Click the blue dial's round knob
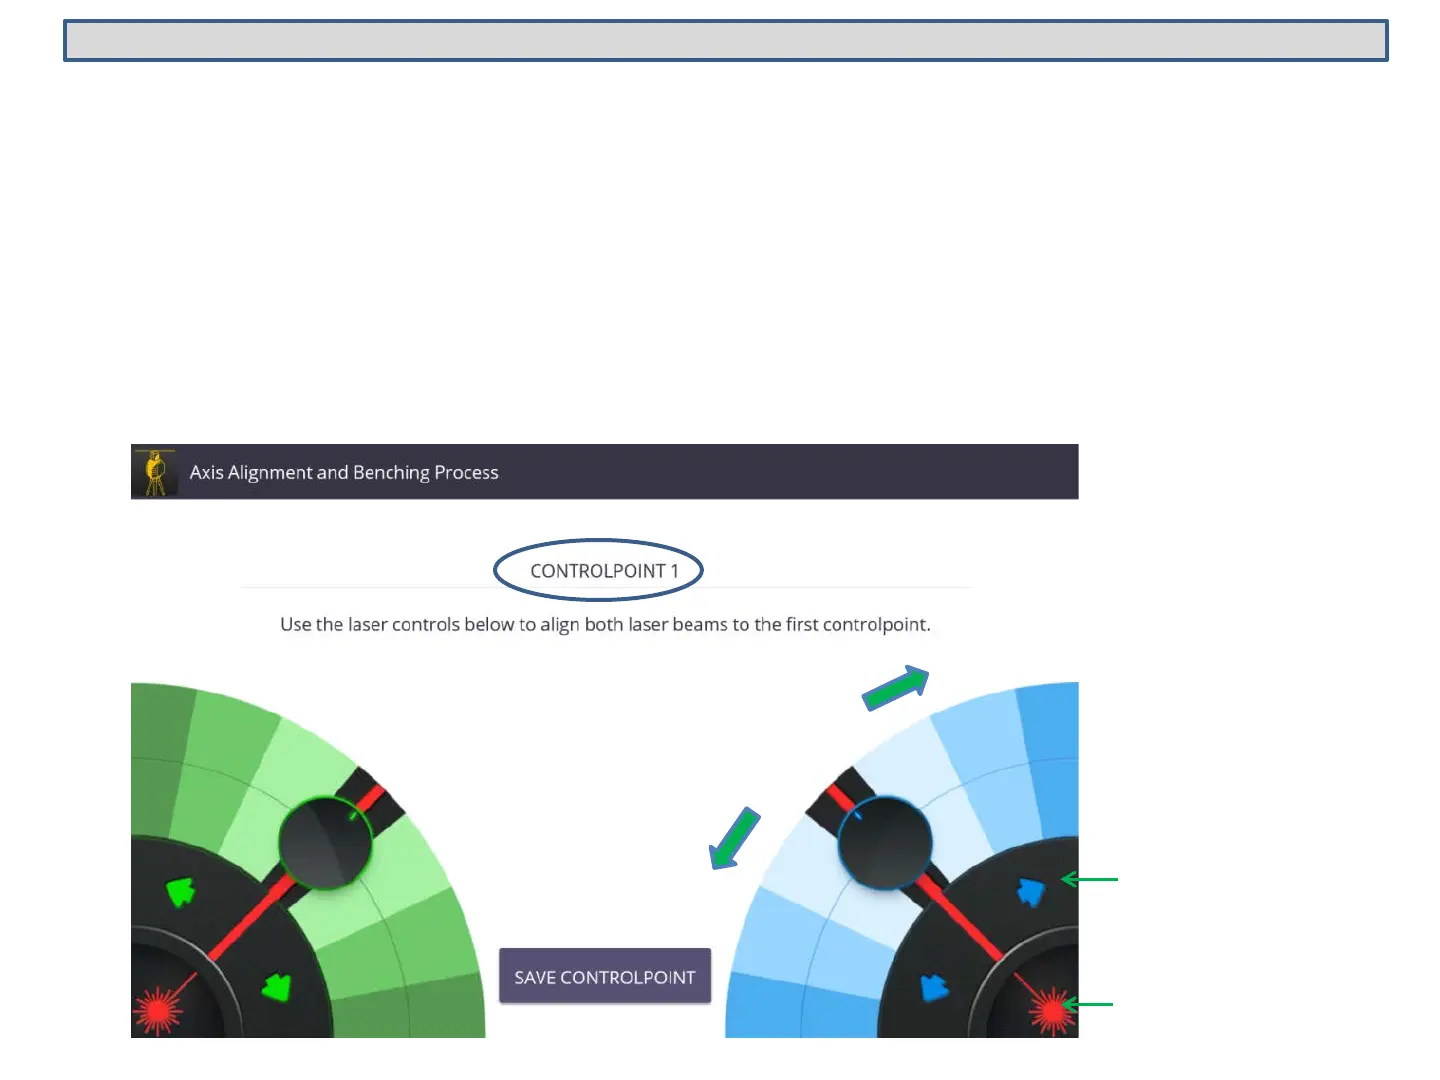Viewport: 1440px width, 1080px height. click(885, 842)
